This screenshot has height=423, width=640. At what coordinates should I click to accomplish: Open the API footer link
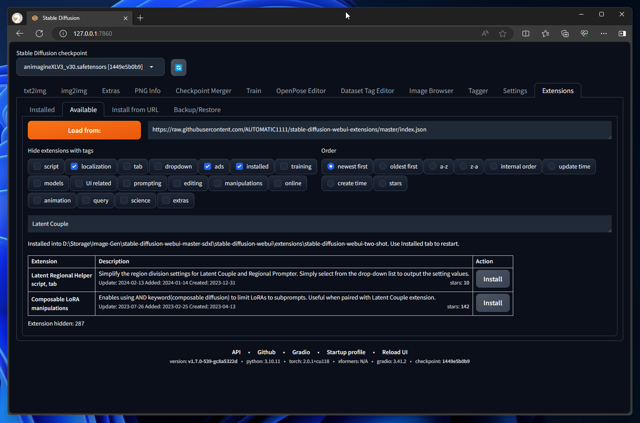(x=236, y=352)
